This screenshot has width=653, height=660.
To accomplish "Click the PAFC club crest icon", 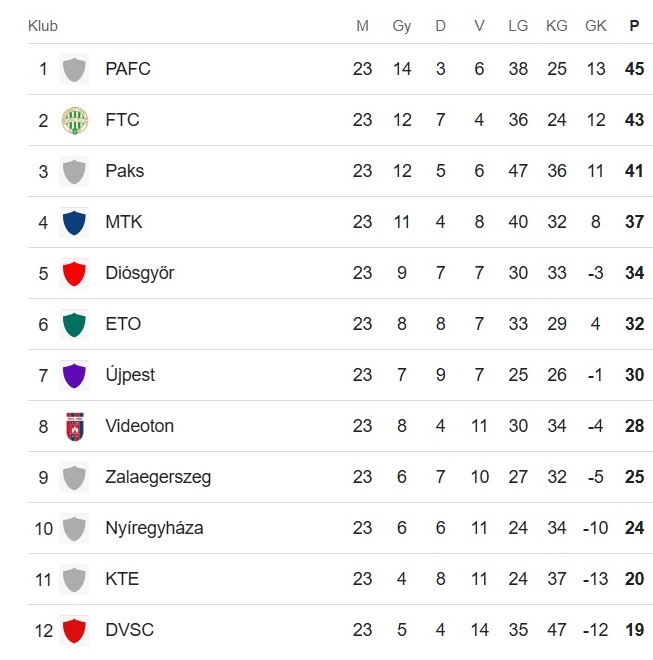I will click(74, 70).
